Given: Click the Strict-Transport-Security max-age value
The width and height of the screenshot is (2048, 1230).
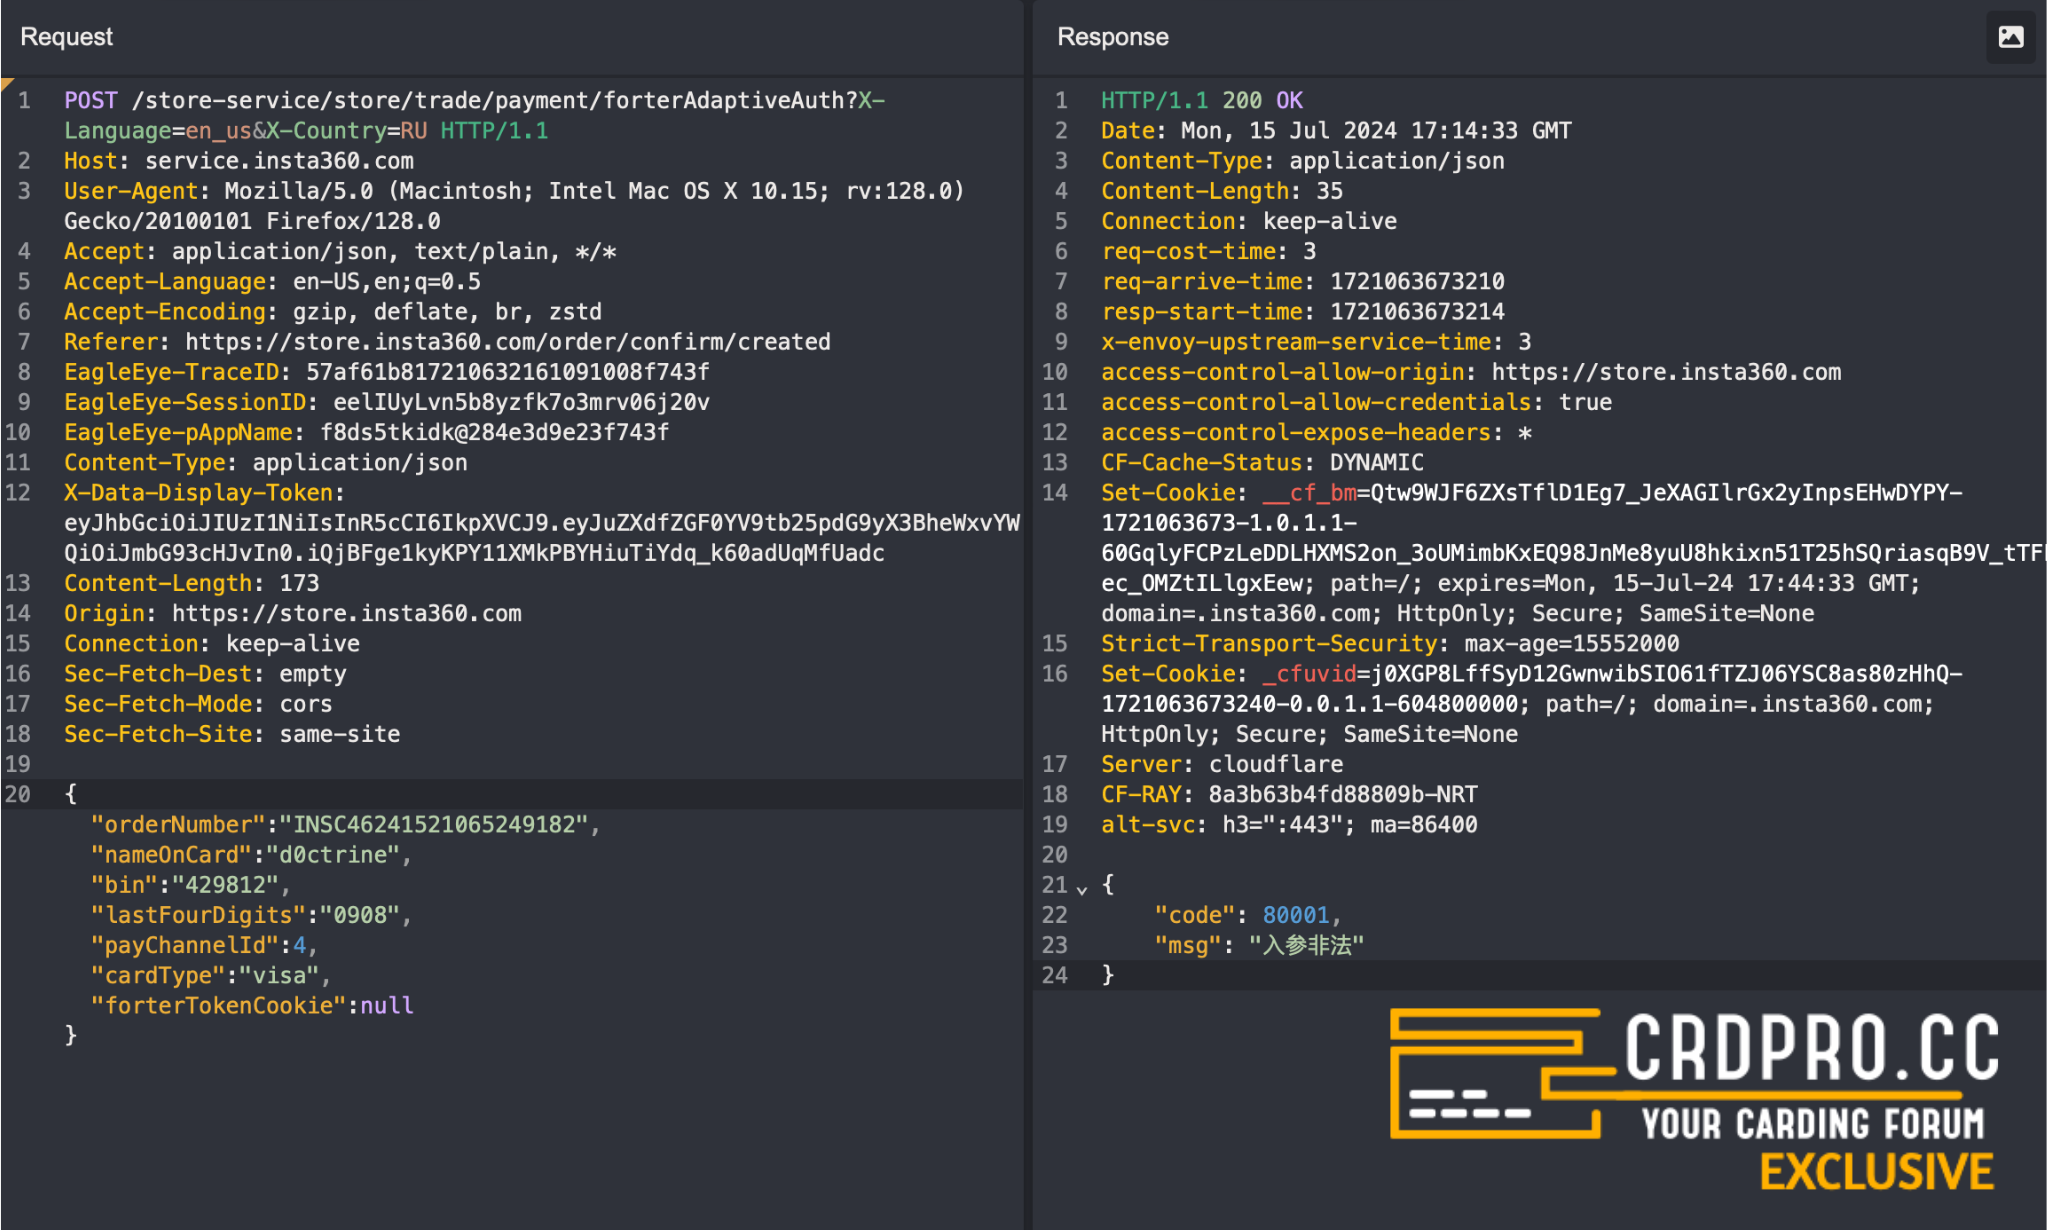Looking at the screenshot, I should point(1571,643).
